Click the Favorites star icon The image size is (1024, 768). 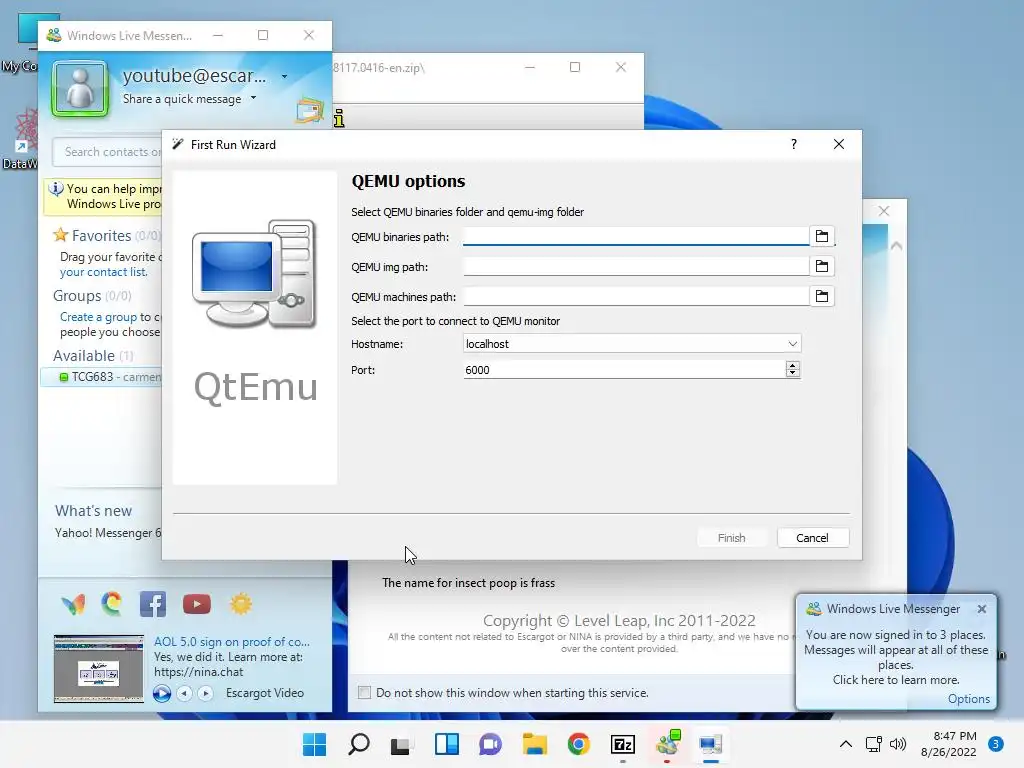coord(61,234)
